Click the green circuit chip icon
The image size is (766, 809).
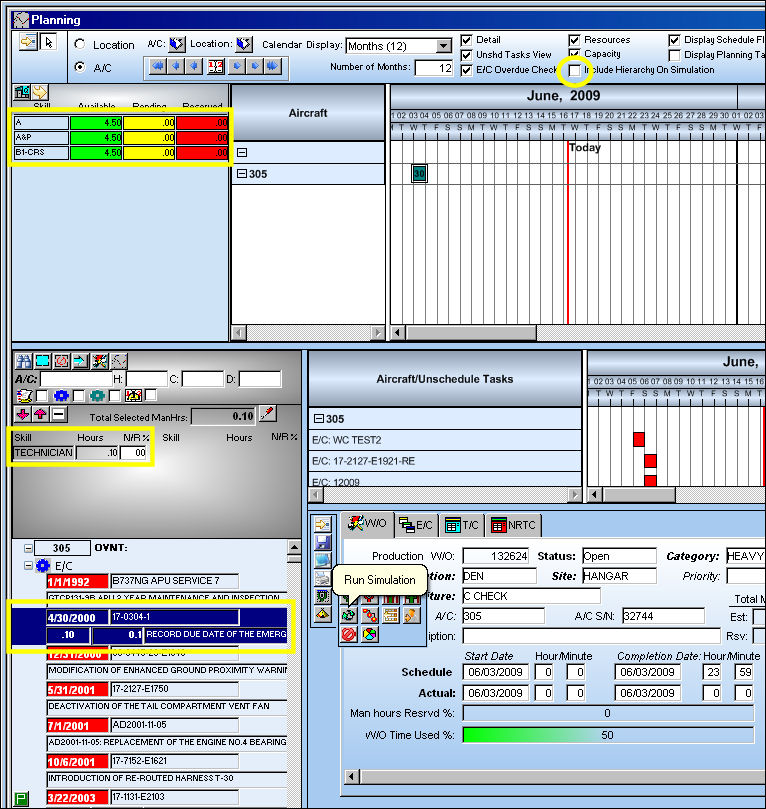[323, 596]
